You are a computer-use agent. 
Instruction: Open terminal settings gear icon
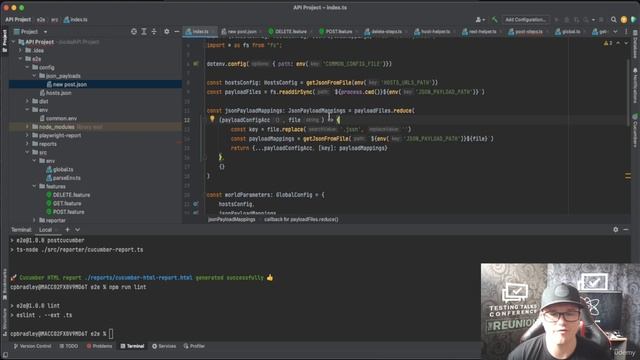coord(616,229)
